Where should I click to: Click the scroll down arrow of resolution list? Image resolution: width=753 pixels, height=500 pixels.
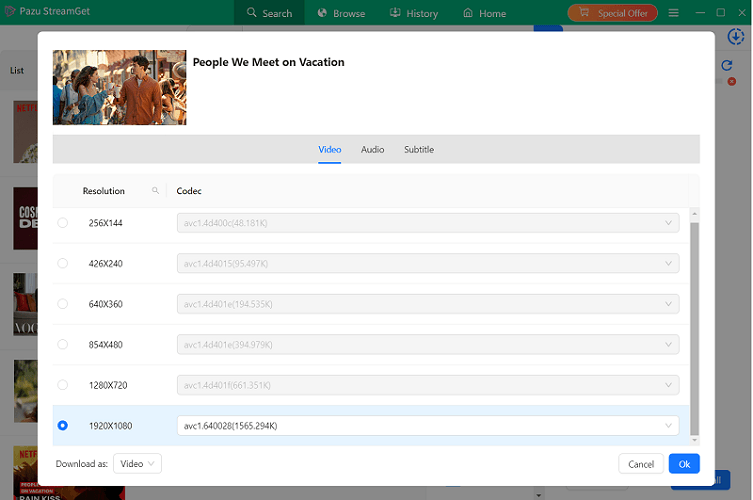click(x=694, y=440)
